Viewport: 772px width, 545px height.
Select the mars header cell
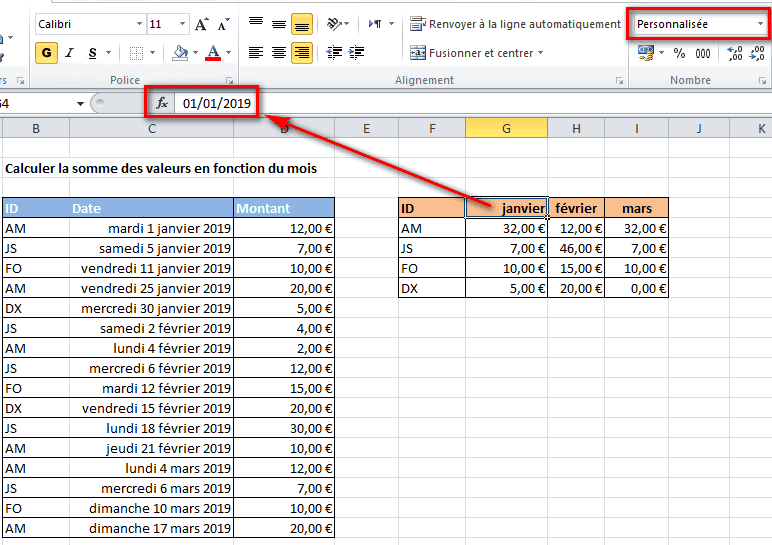[637, 208]
